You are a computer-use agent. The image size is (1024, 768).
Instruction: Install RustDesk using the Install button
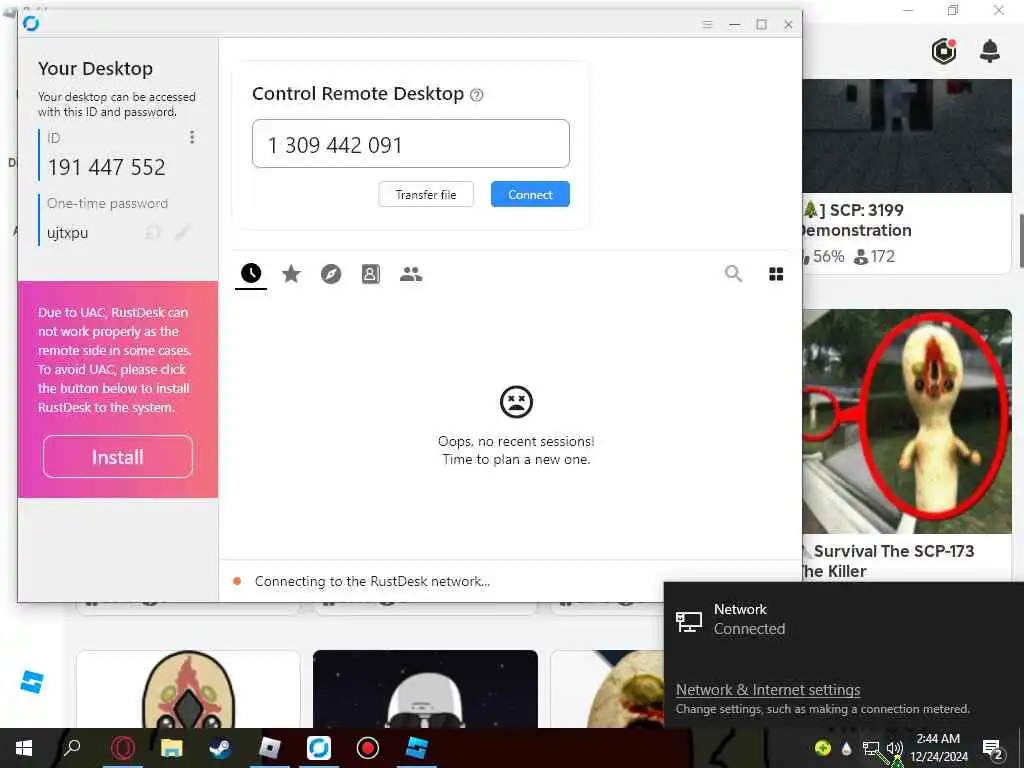[118, 456]
